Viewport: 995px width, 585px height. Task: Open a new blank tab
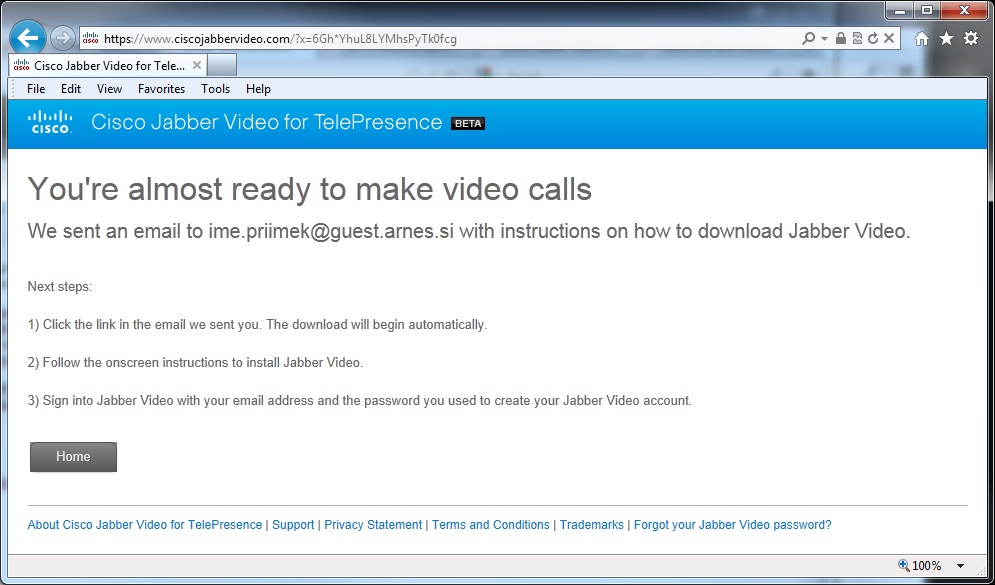pos(221,65)
